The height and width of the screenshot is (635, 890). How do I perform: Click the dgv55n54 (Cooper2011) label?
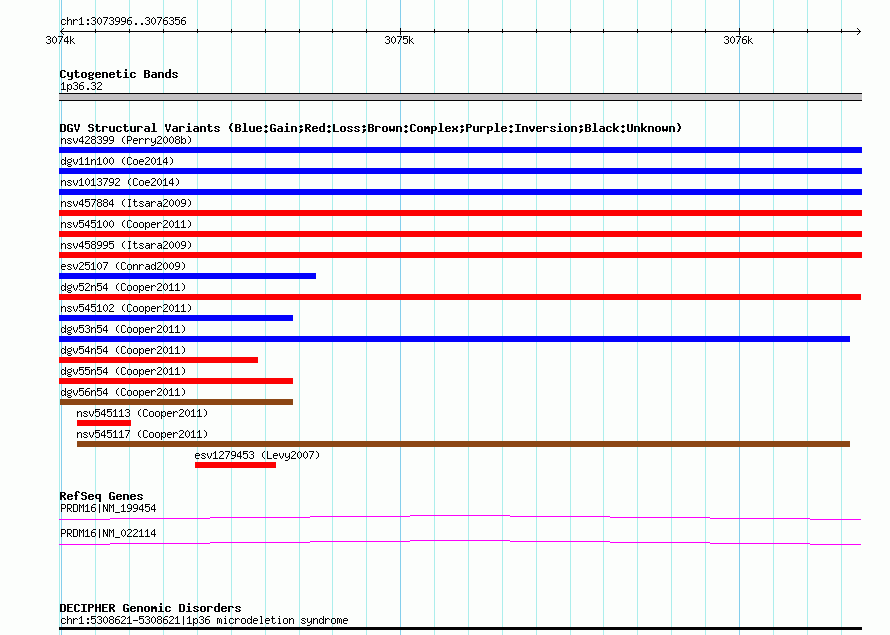pyautogui.click(x=123, y=371)
